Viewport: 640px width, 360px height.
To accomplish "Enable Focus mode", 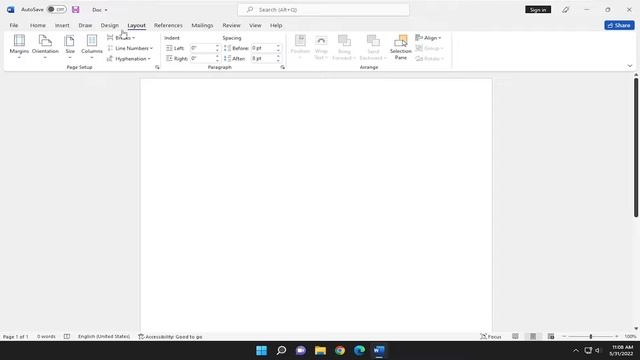I will [x=491, y=337].
